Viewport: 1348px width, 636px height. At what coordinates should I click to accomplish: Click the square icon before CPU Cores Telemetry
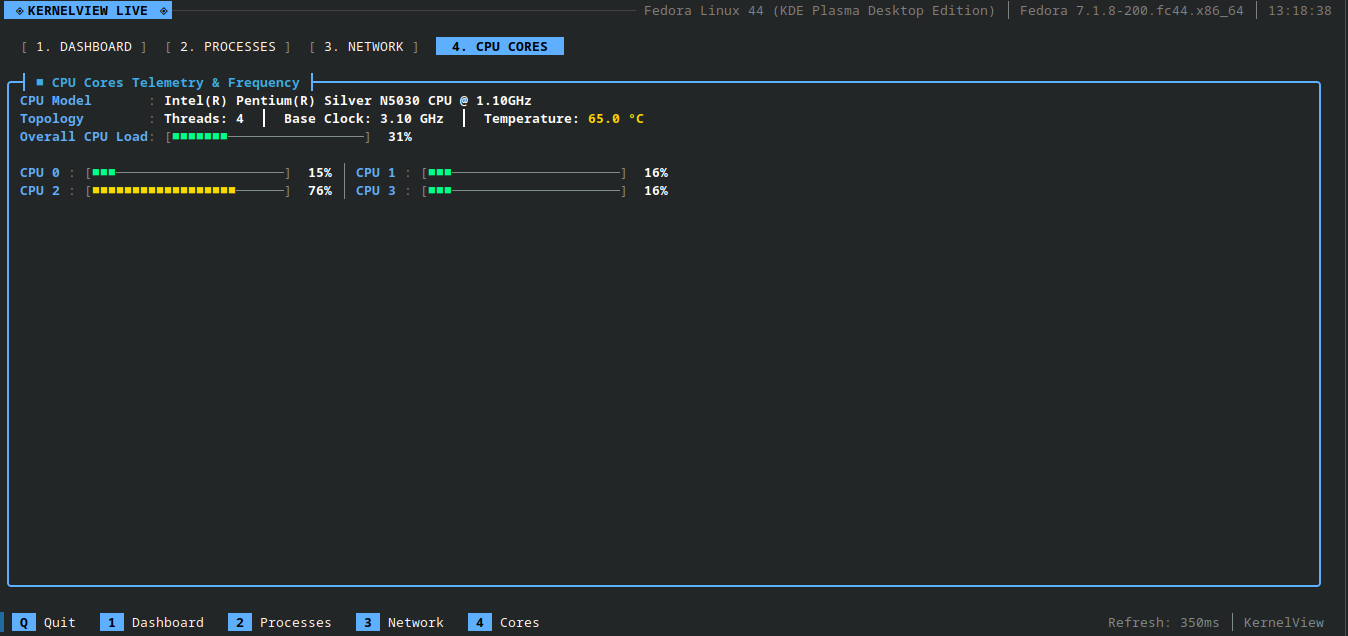[x=40, y=83]
